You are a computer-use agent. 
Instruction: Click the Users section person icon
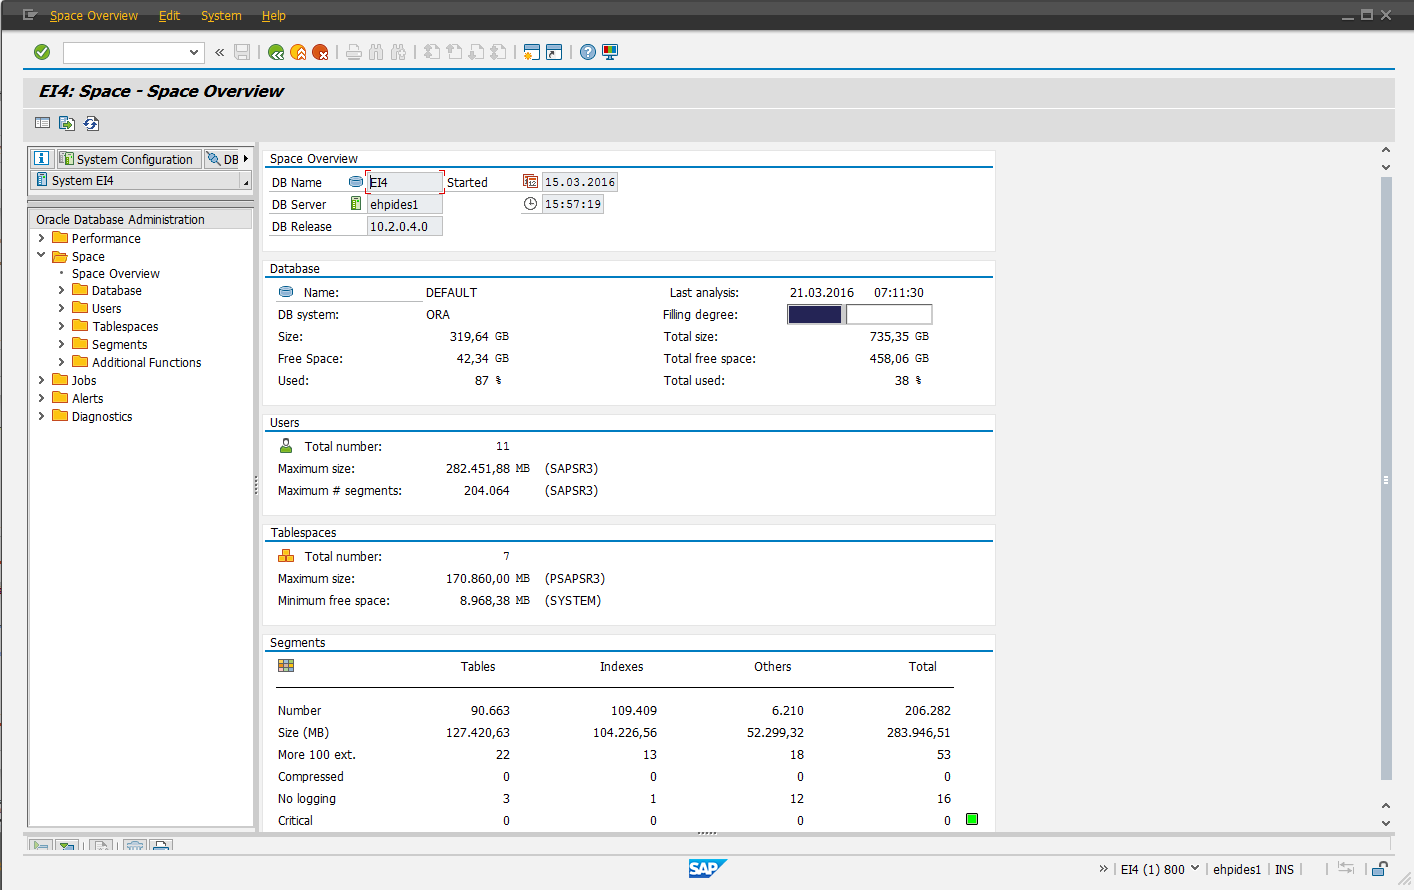pyautogui.click(x=286, y=446)
